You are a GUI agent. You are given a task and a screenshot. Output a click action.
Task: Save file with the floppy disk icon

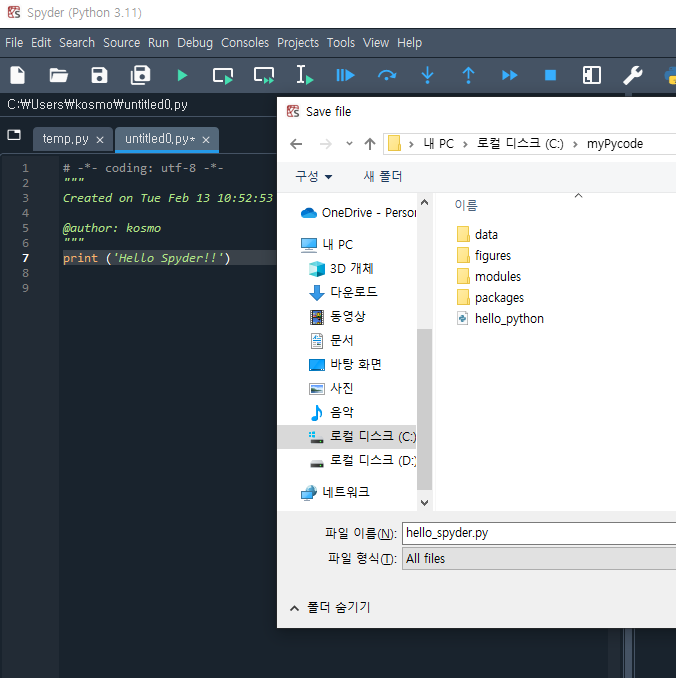pyautogui.click(x=99, y=75)
